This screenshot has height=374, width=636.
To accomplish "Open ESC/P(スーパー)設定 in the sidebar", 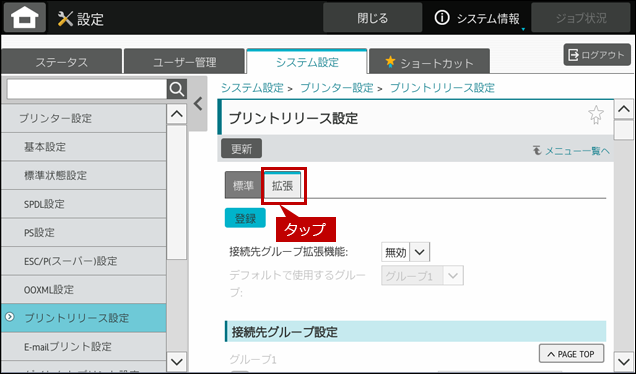I will pyautogui.click(x=84, y=261).
